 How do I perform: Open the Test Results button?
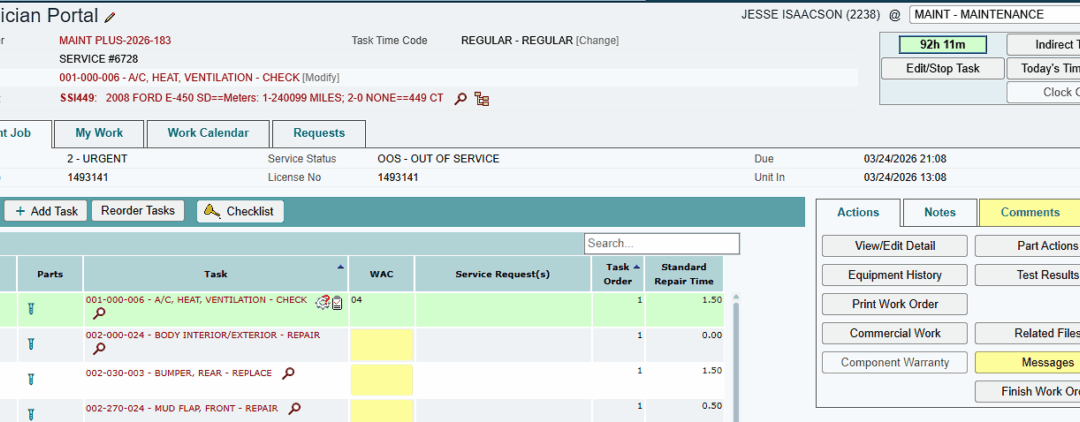pos(1028,275)
